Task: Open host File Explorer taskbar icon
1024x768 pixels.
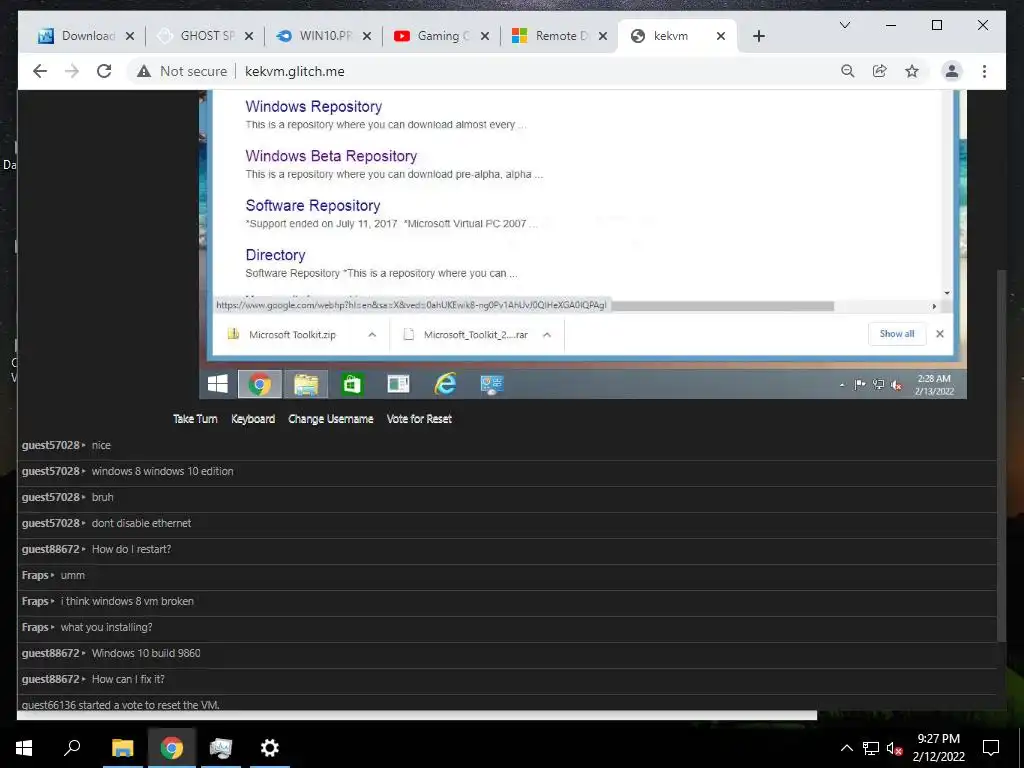Action: [x=122, y=748]
